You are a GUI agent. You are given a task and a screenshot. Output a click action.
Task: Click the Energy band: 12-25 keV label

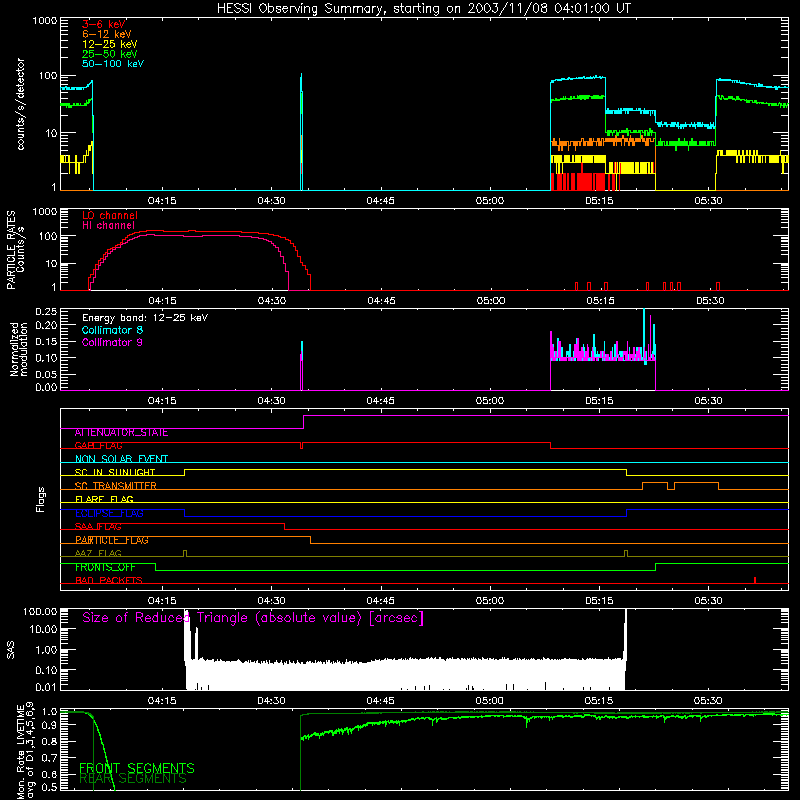click(145, 318)
